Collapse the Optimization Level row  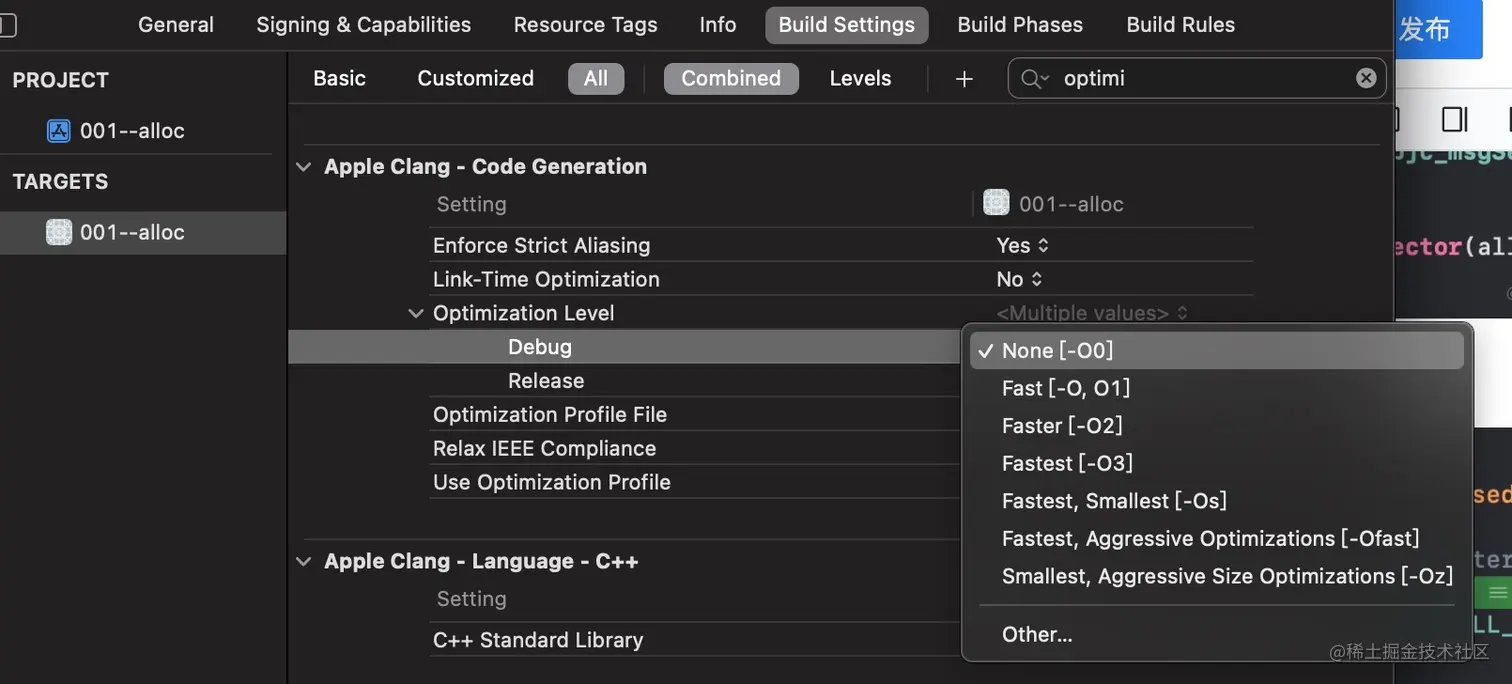(x=416, y=314)
